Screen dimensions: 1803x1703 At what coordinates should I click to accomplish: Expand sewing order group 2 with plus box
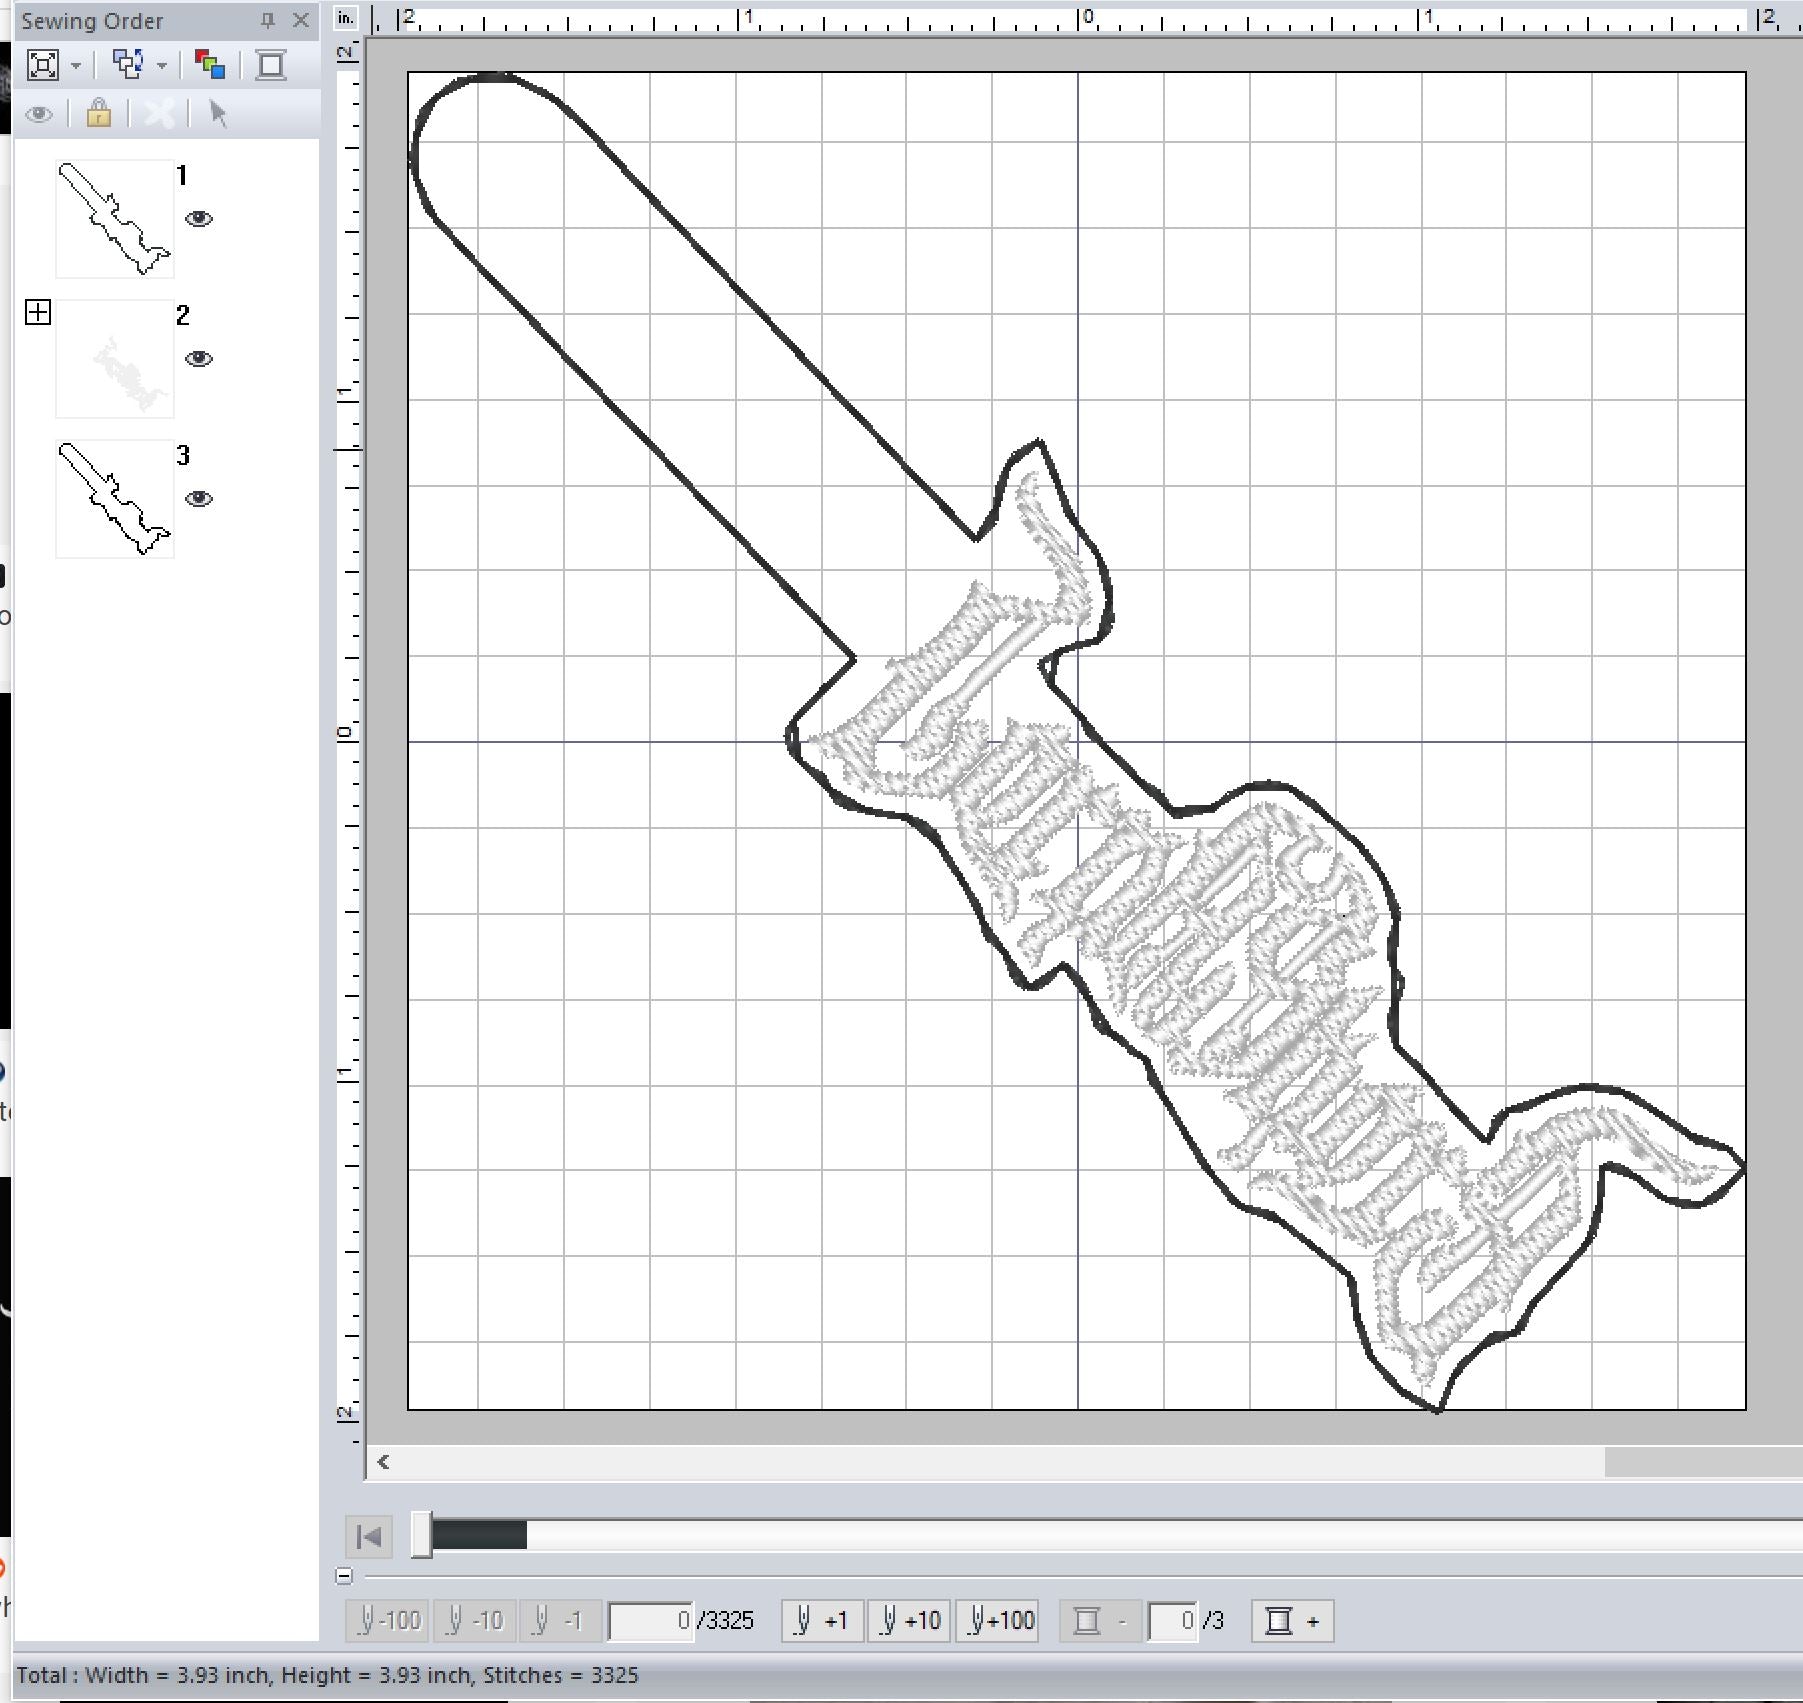pyautogui.click(x=38, y=312)
